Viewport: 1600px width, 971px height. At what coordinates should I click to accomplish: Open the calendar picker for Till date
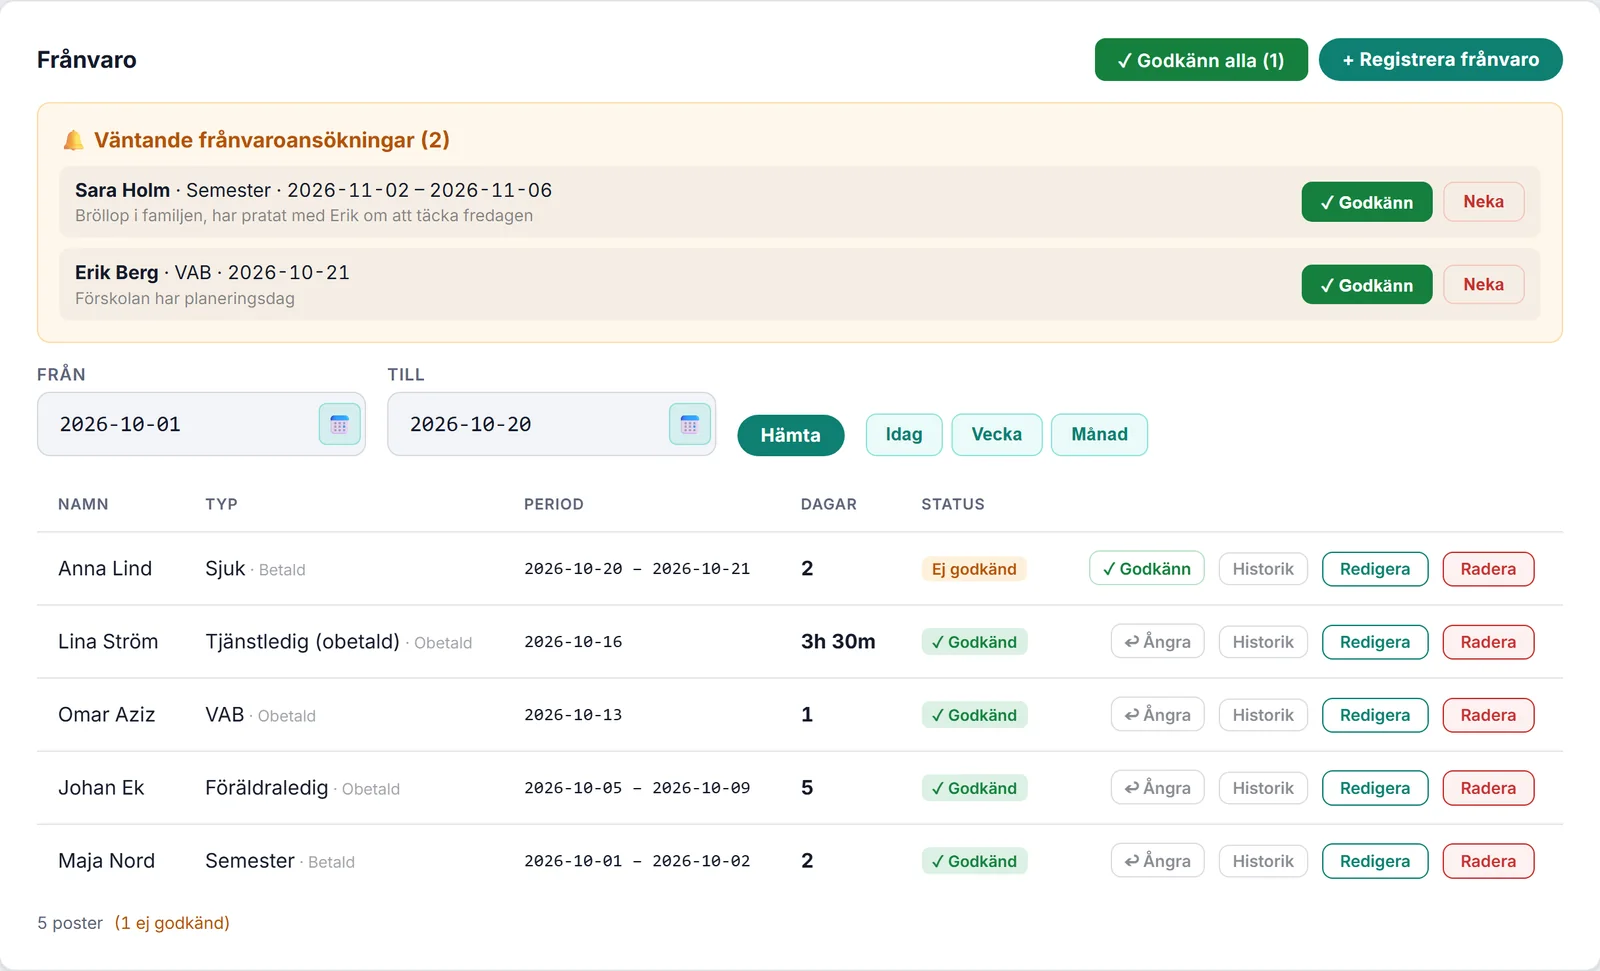[690, 424]
